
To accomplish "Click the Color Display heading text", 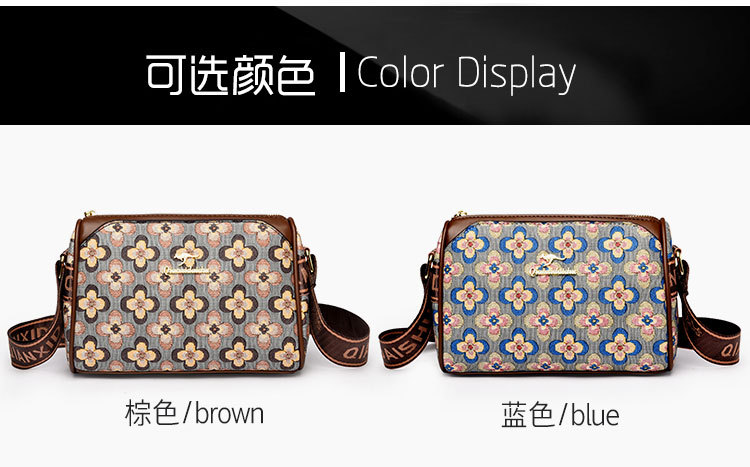I will coord(466,74).
